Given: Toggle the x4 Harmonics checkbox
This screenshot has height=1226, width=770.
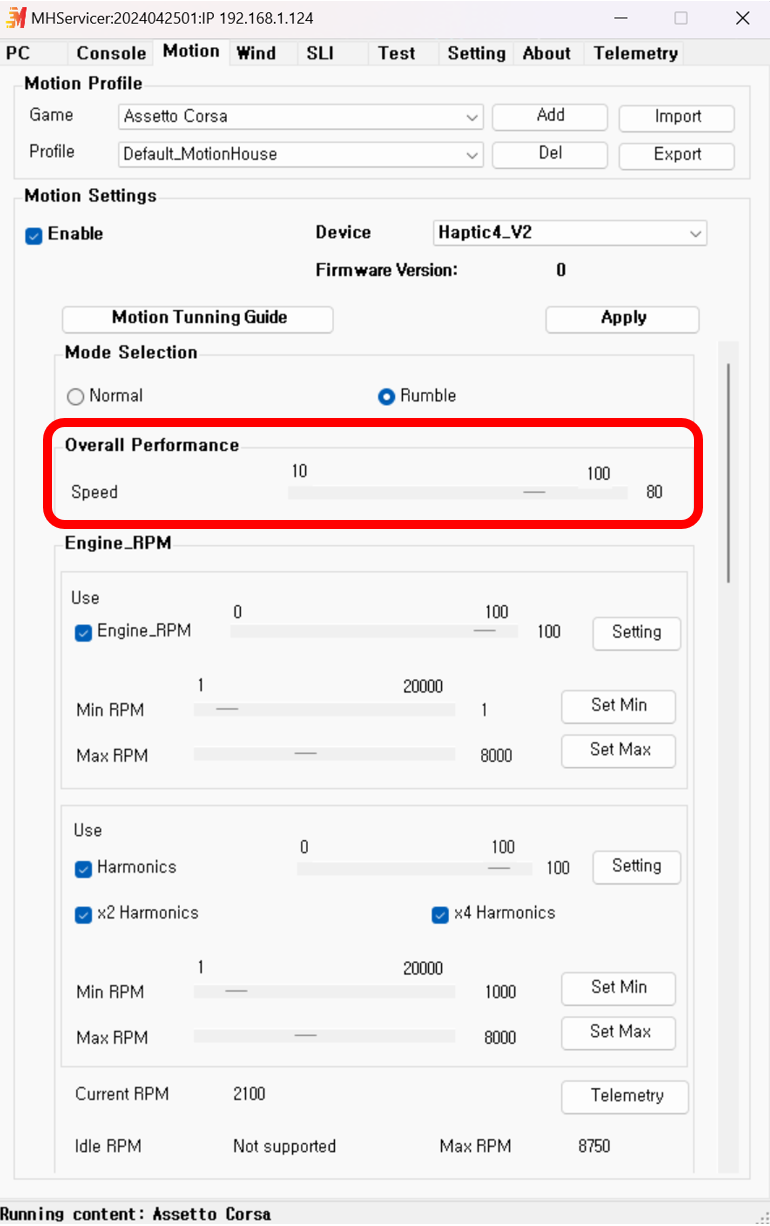Looking at the screenshot, I should click(x=440, y=914).
